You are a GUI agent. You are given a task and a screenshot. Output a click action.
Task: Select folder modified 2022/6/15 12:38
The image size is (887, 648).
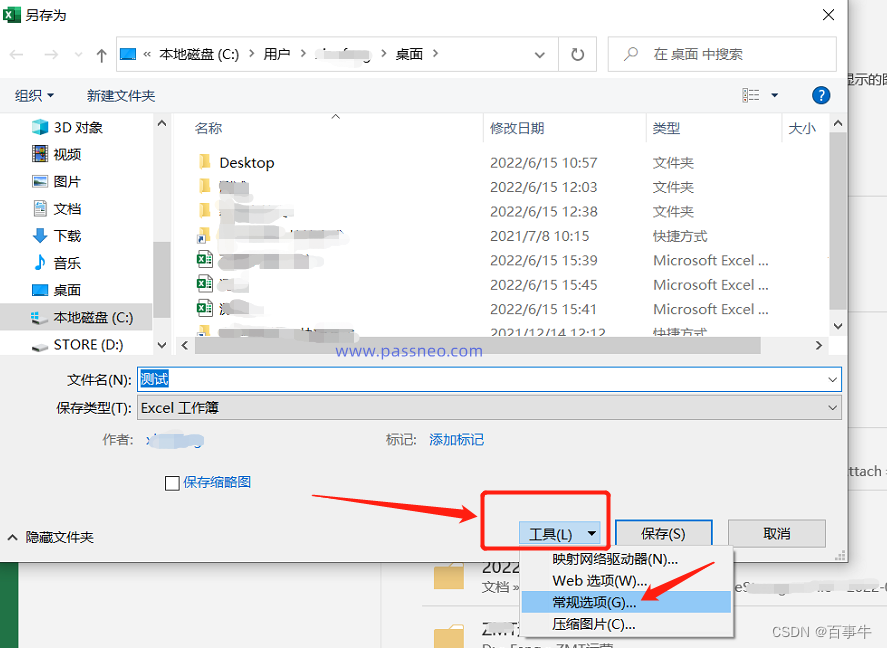[483, 211]
